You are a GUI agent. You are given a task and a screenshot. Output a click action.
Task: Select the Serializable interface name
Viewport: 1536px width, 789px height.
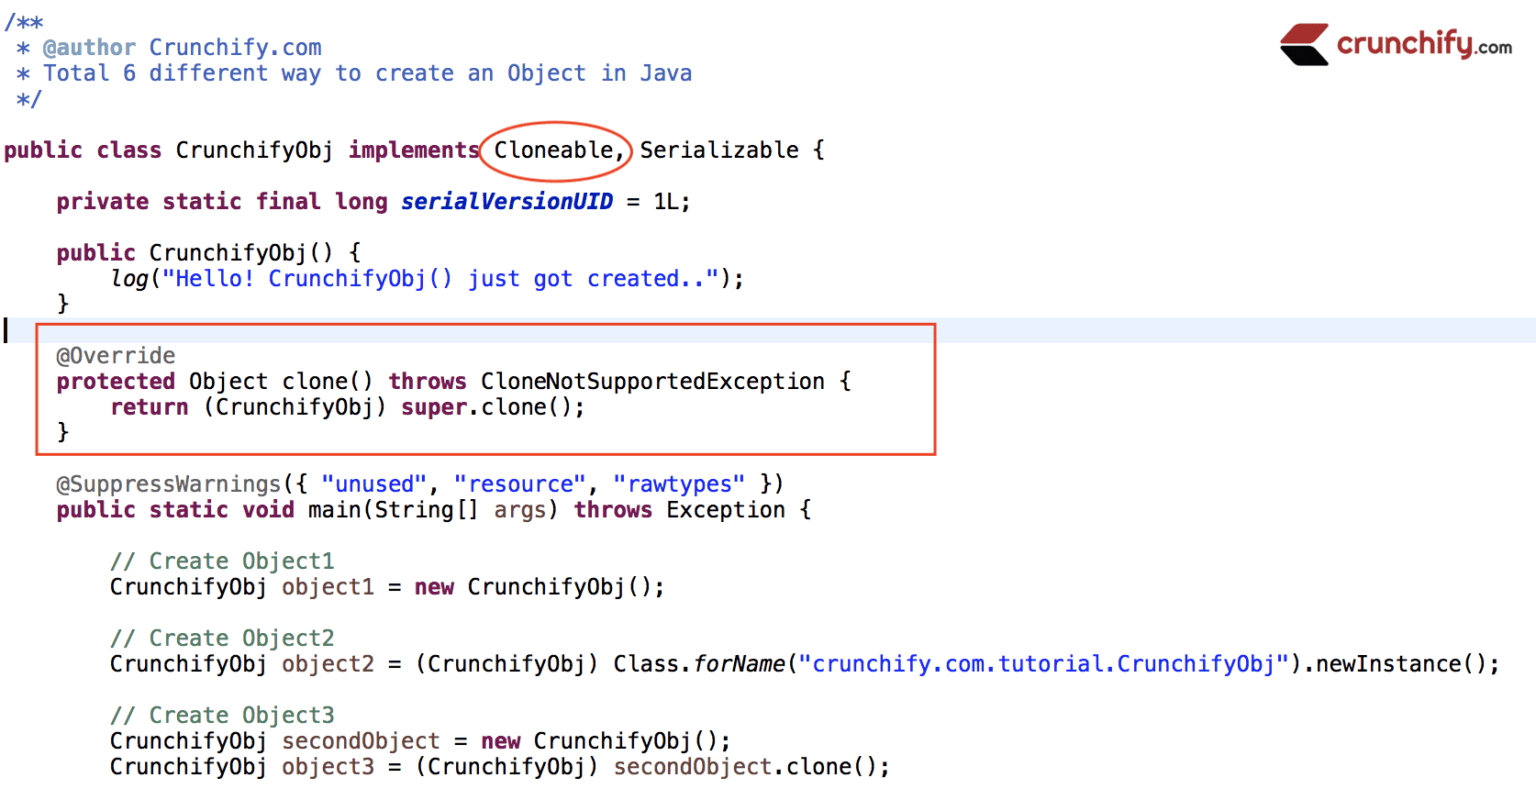(x=719, y=150)
